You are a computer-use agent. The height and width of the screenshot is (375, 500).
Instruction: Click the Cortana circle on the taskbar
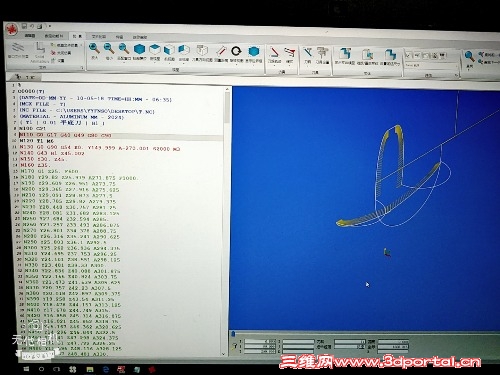pyautogui.click(x=41, y=369)
